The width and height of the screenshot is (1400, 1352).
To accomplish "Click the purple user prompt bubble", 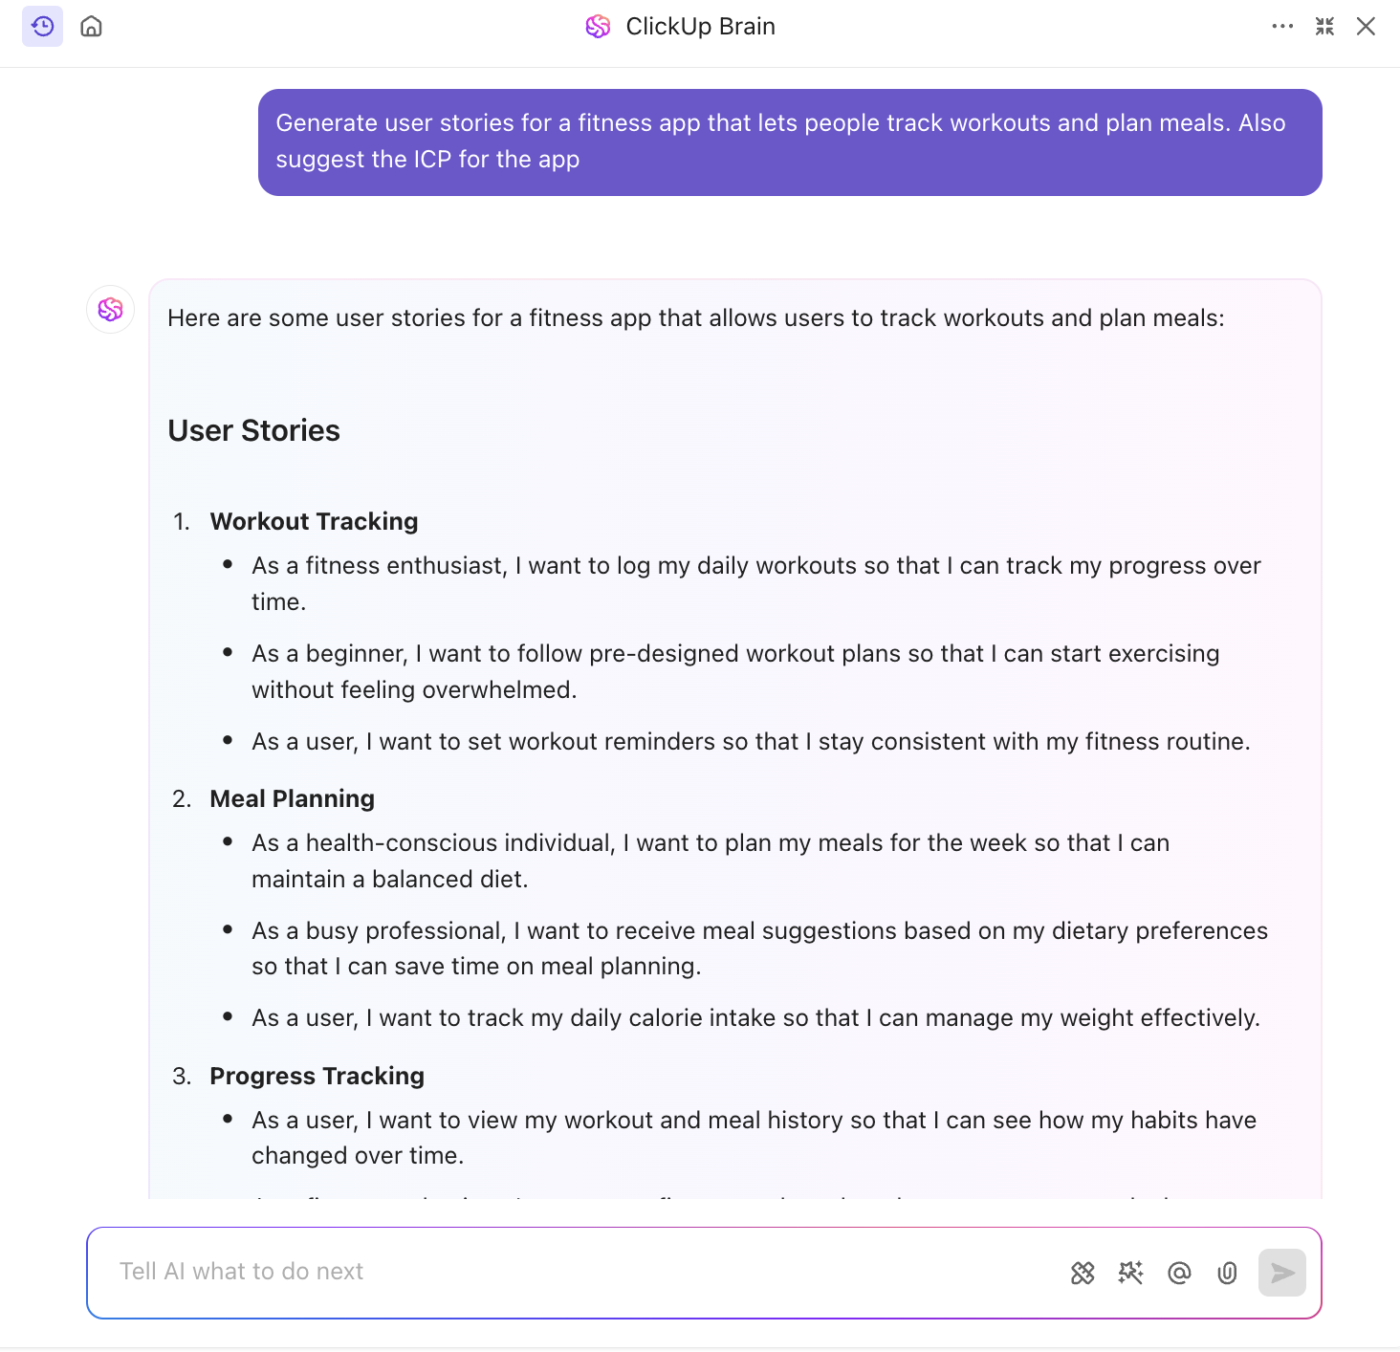I will pyautogui.click(x=789, y=141).
